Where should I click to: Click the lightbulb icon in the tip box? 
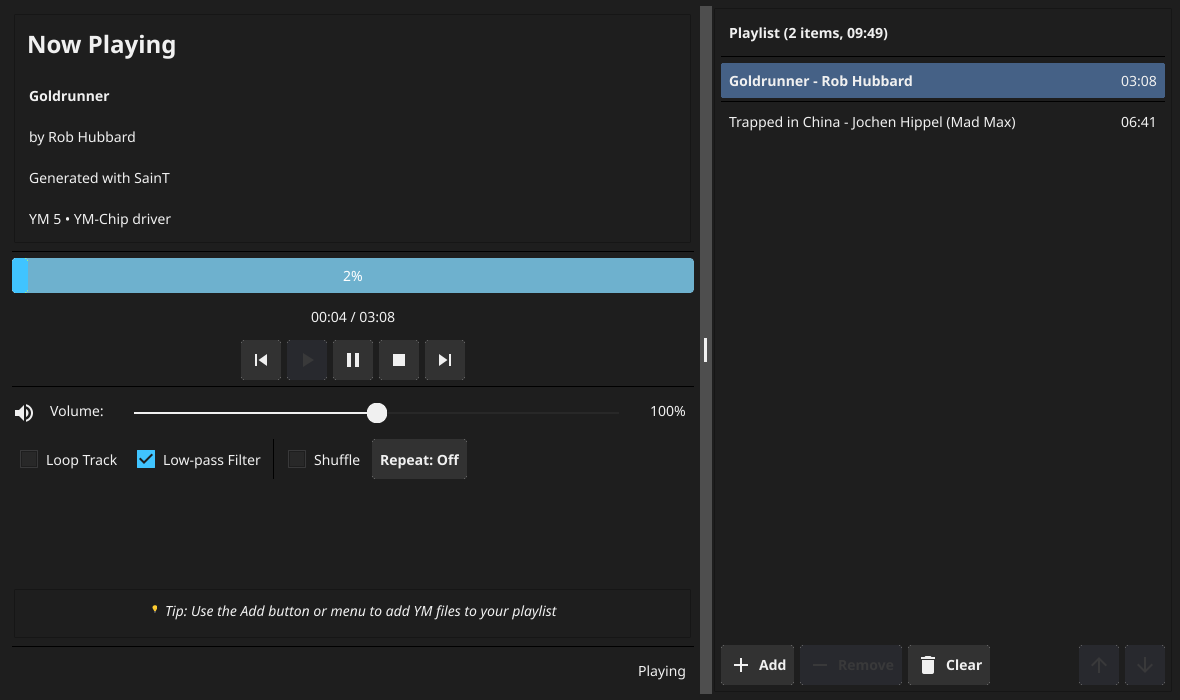(155, 610)
